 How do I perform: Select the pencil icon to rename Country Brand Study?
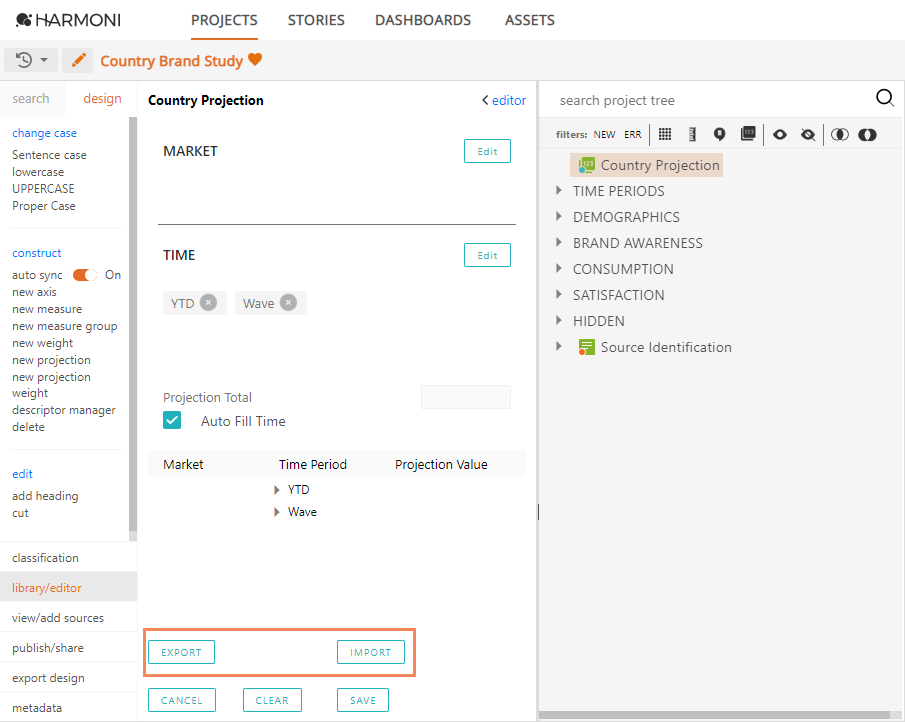77,60
